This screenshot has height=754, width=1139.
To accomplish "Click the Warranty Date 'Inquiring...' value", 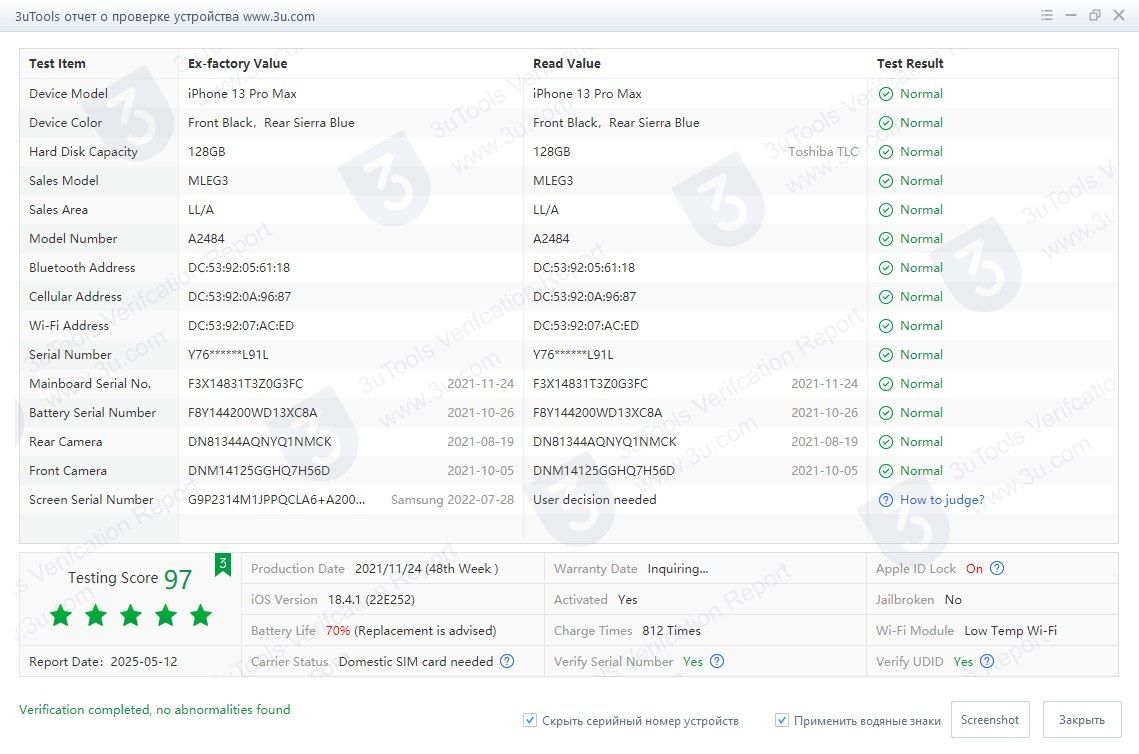I will click(x=678, y=569).
